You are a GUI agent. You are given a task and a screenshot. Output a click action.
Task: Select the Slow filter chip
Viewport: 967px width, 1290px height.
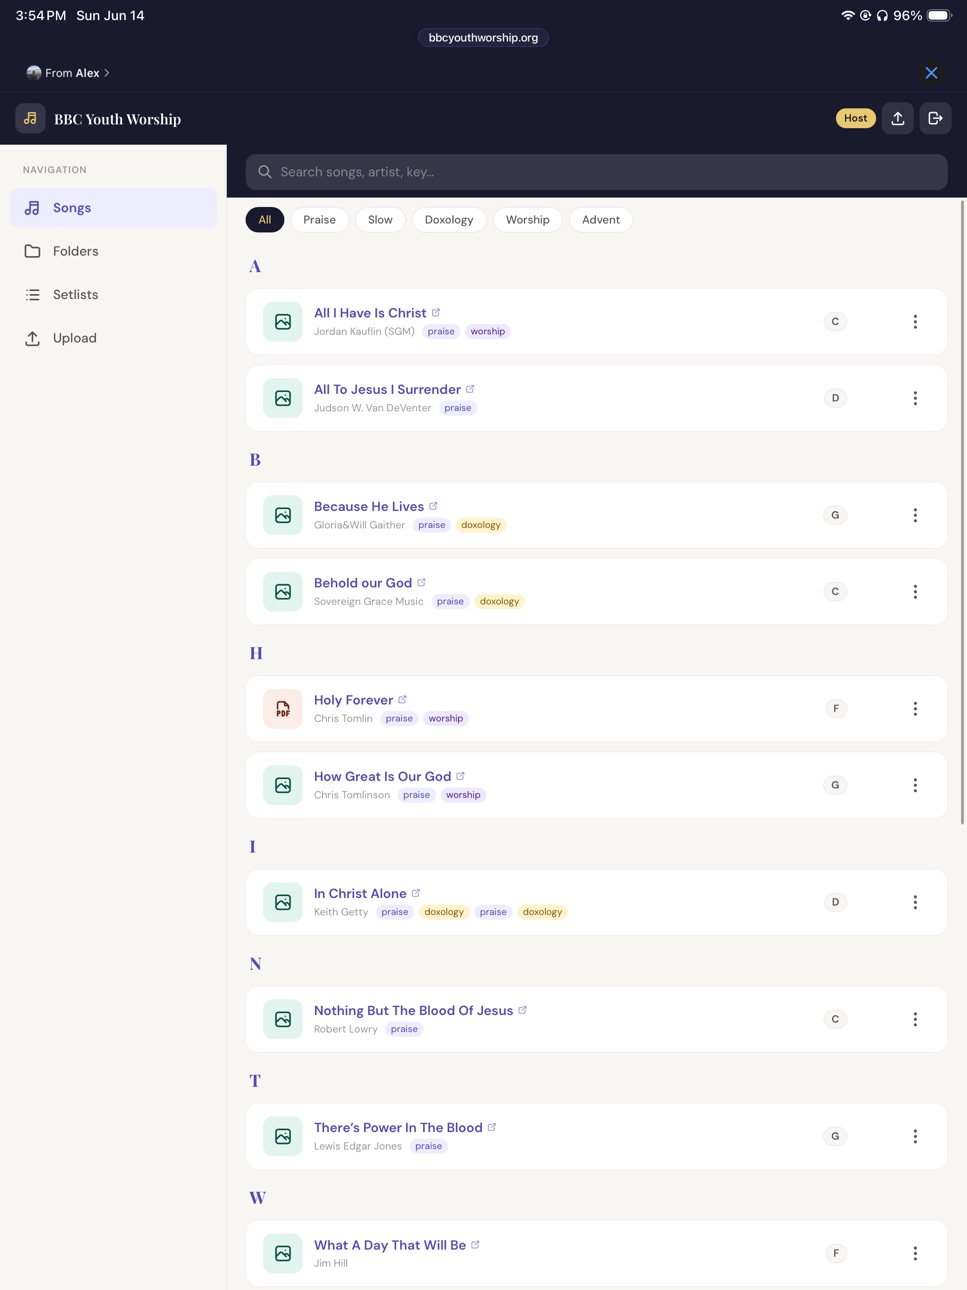[380, 220]
